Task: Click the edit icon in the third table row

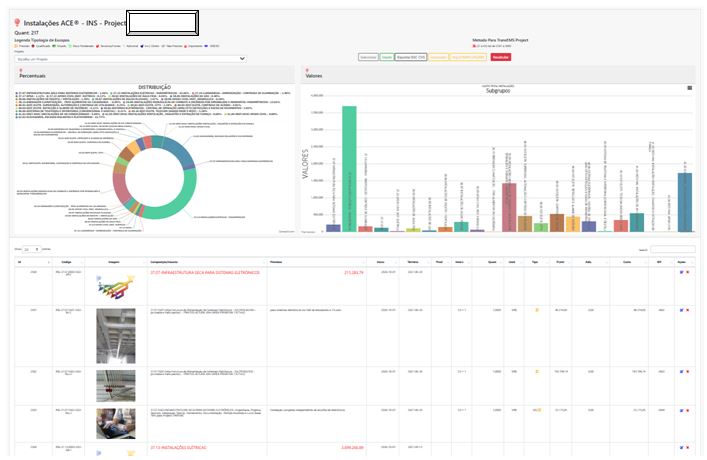Action: coord(680,369)
